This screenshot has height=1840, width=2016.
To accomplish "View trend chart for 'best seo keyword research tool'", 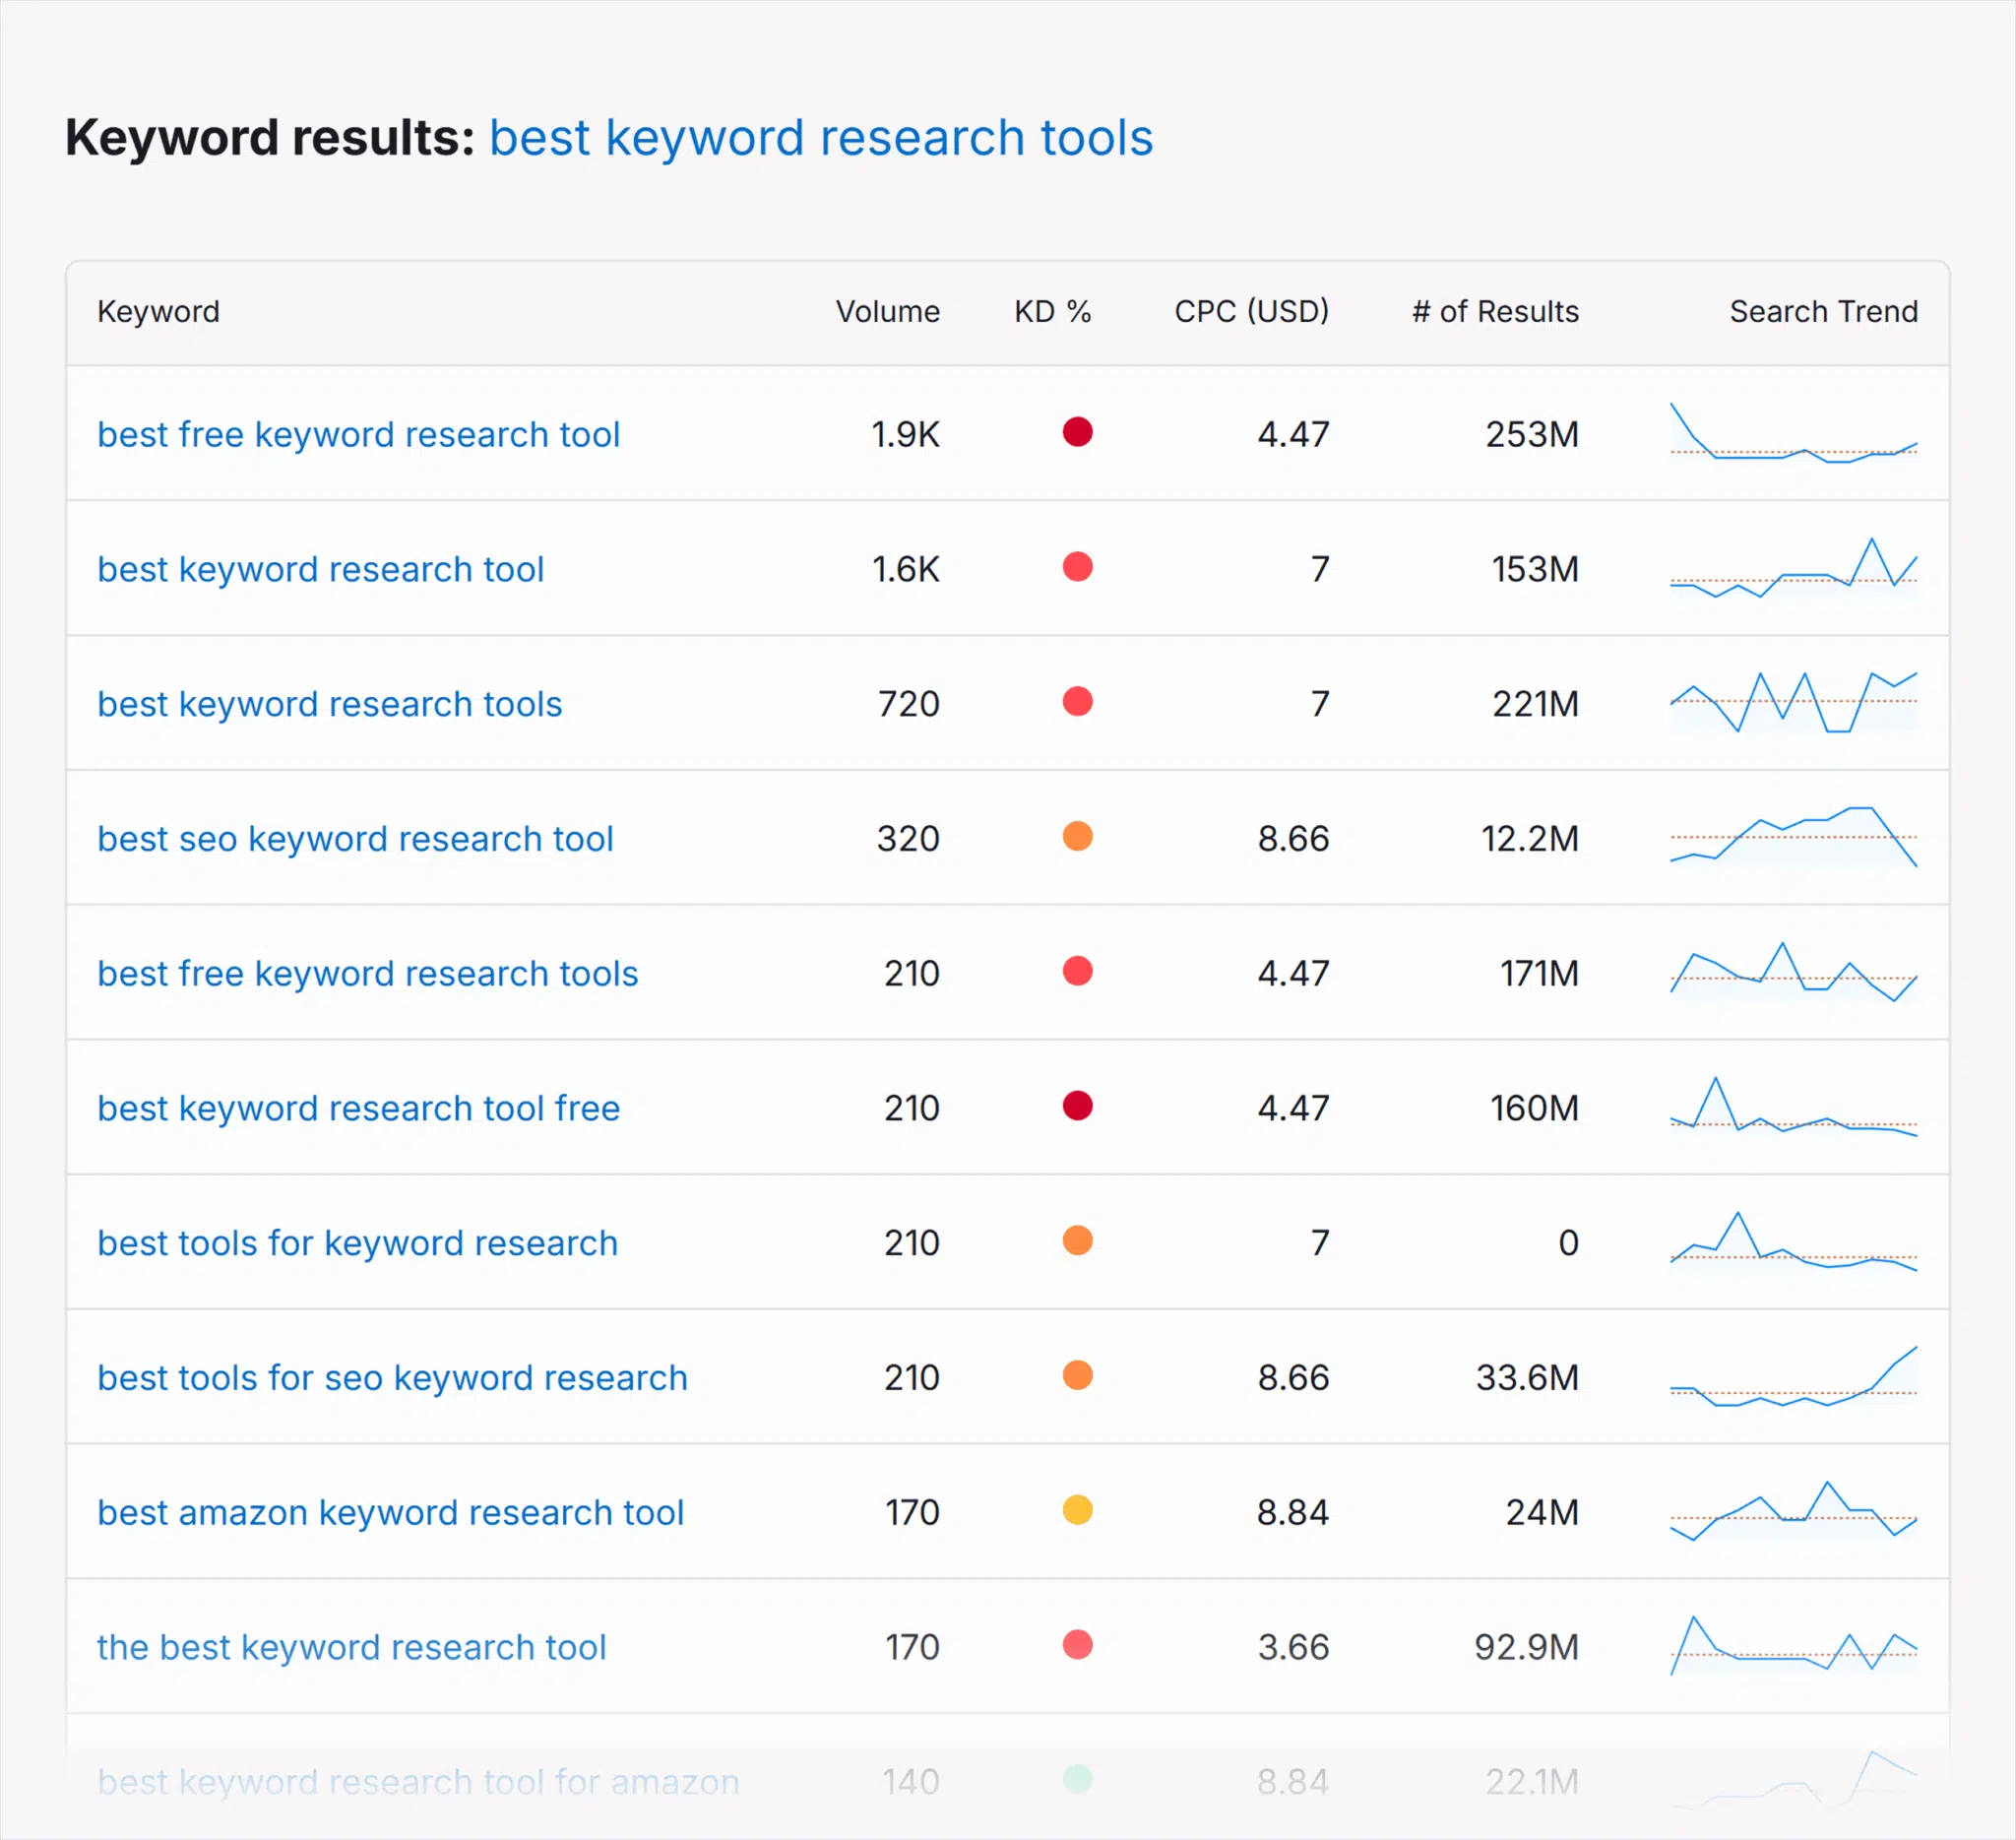I will [1794, 837].
